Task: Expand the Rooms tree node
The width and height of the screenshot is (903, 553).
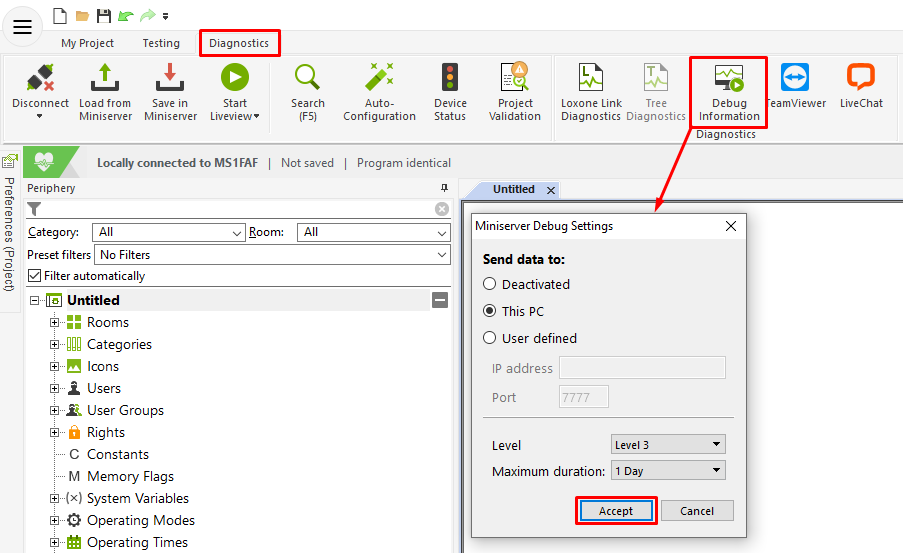Action: point(55,323)
